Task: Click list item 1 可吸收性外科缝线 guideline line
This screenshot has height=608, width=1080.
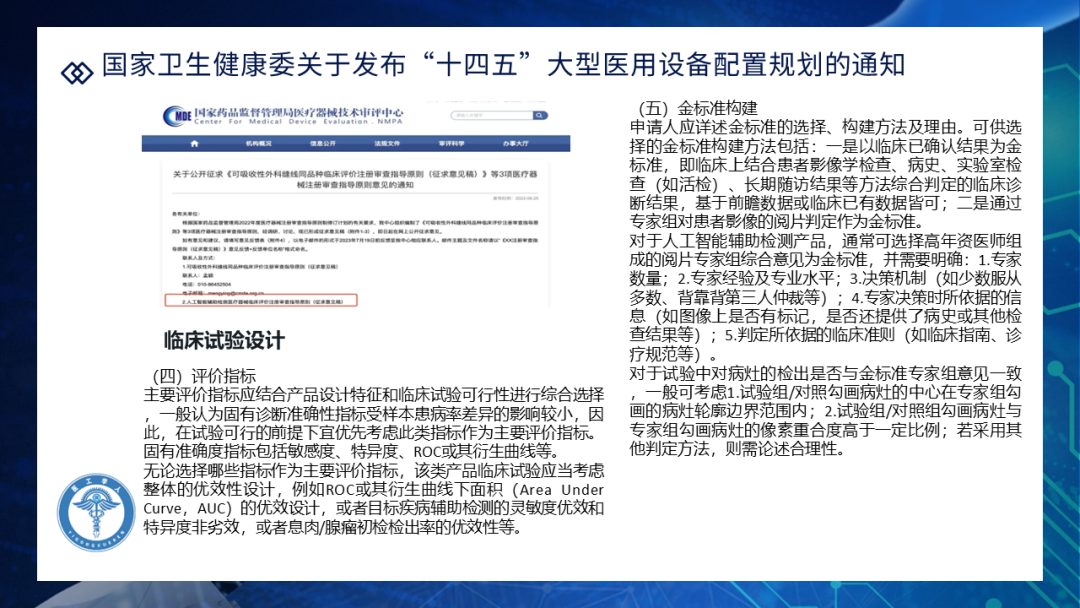Action: point(260,266)
